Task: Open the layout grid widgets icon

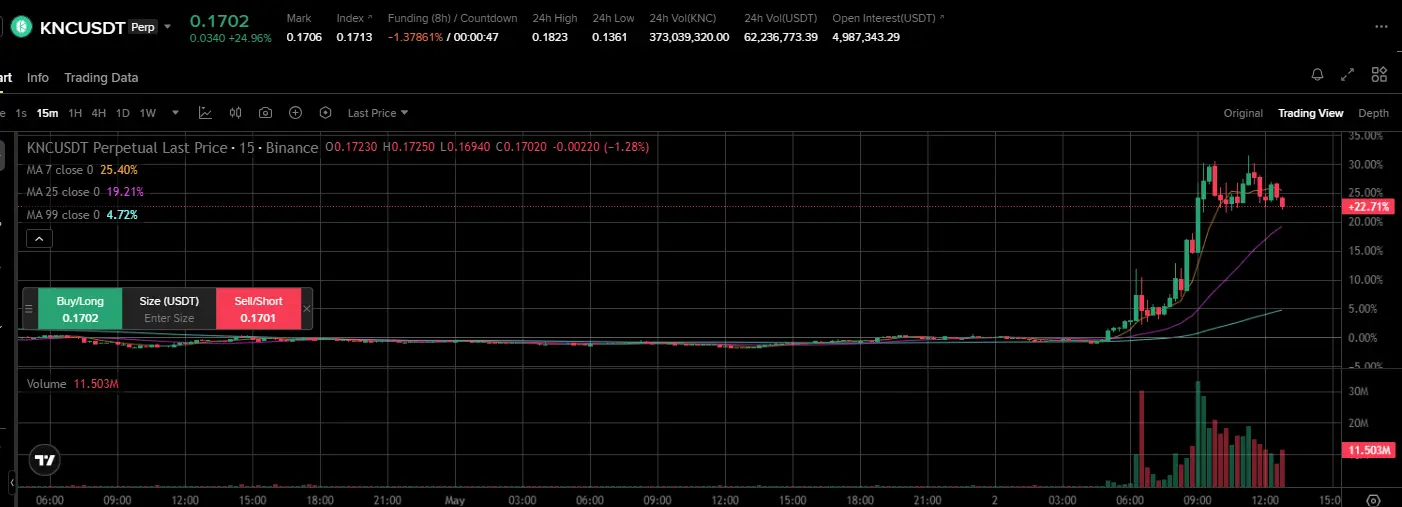Action: coord(1379,74)
